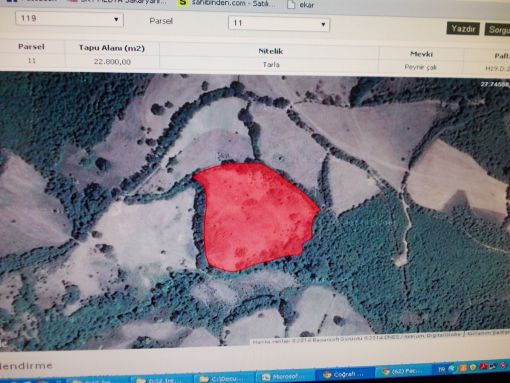Click the Mevki column header
The width and height of the screenshot is (510, 383).
pyautogui.click(x=421, y=54)
